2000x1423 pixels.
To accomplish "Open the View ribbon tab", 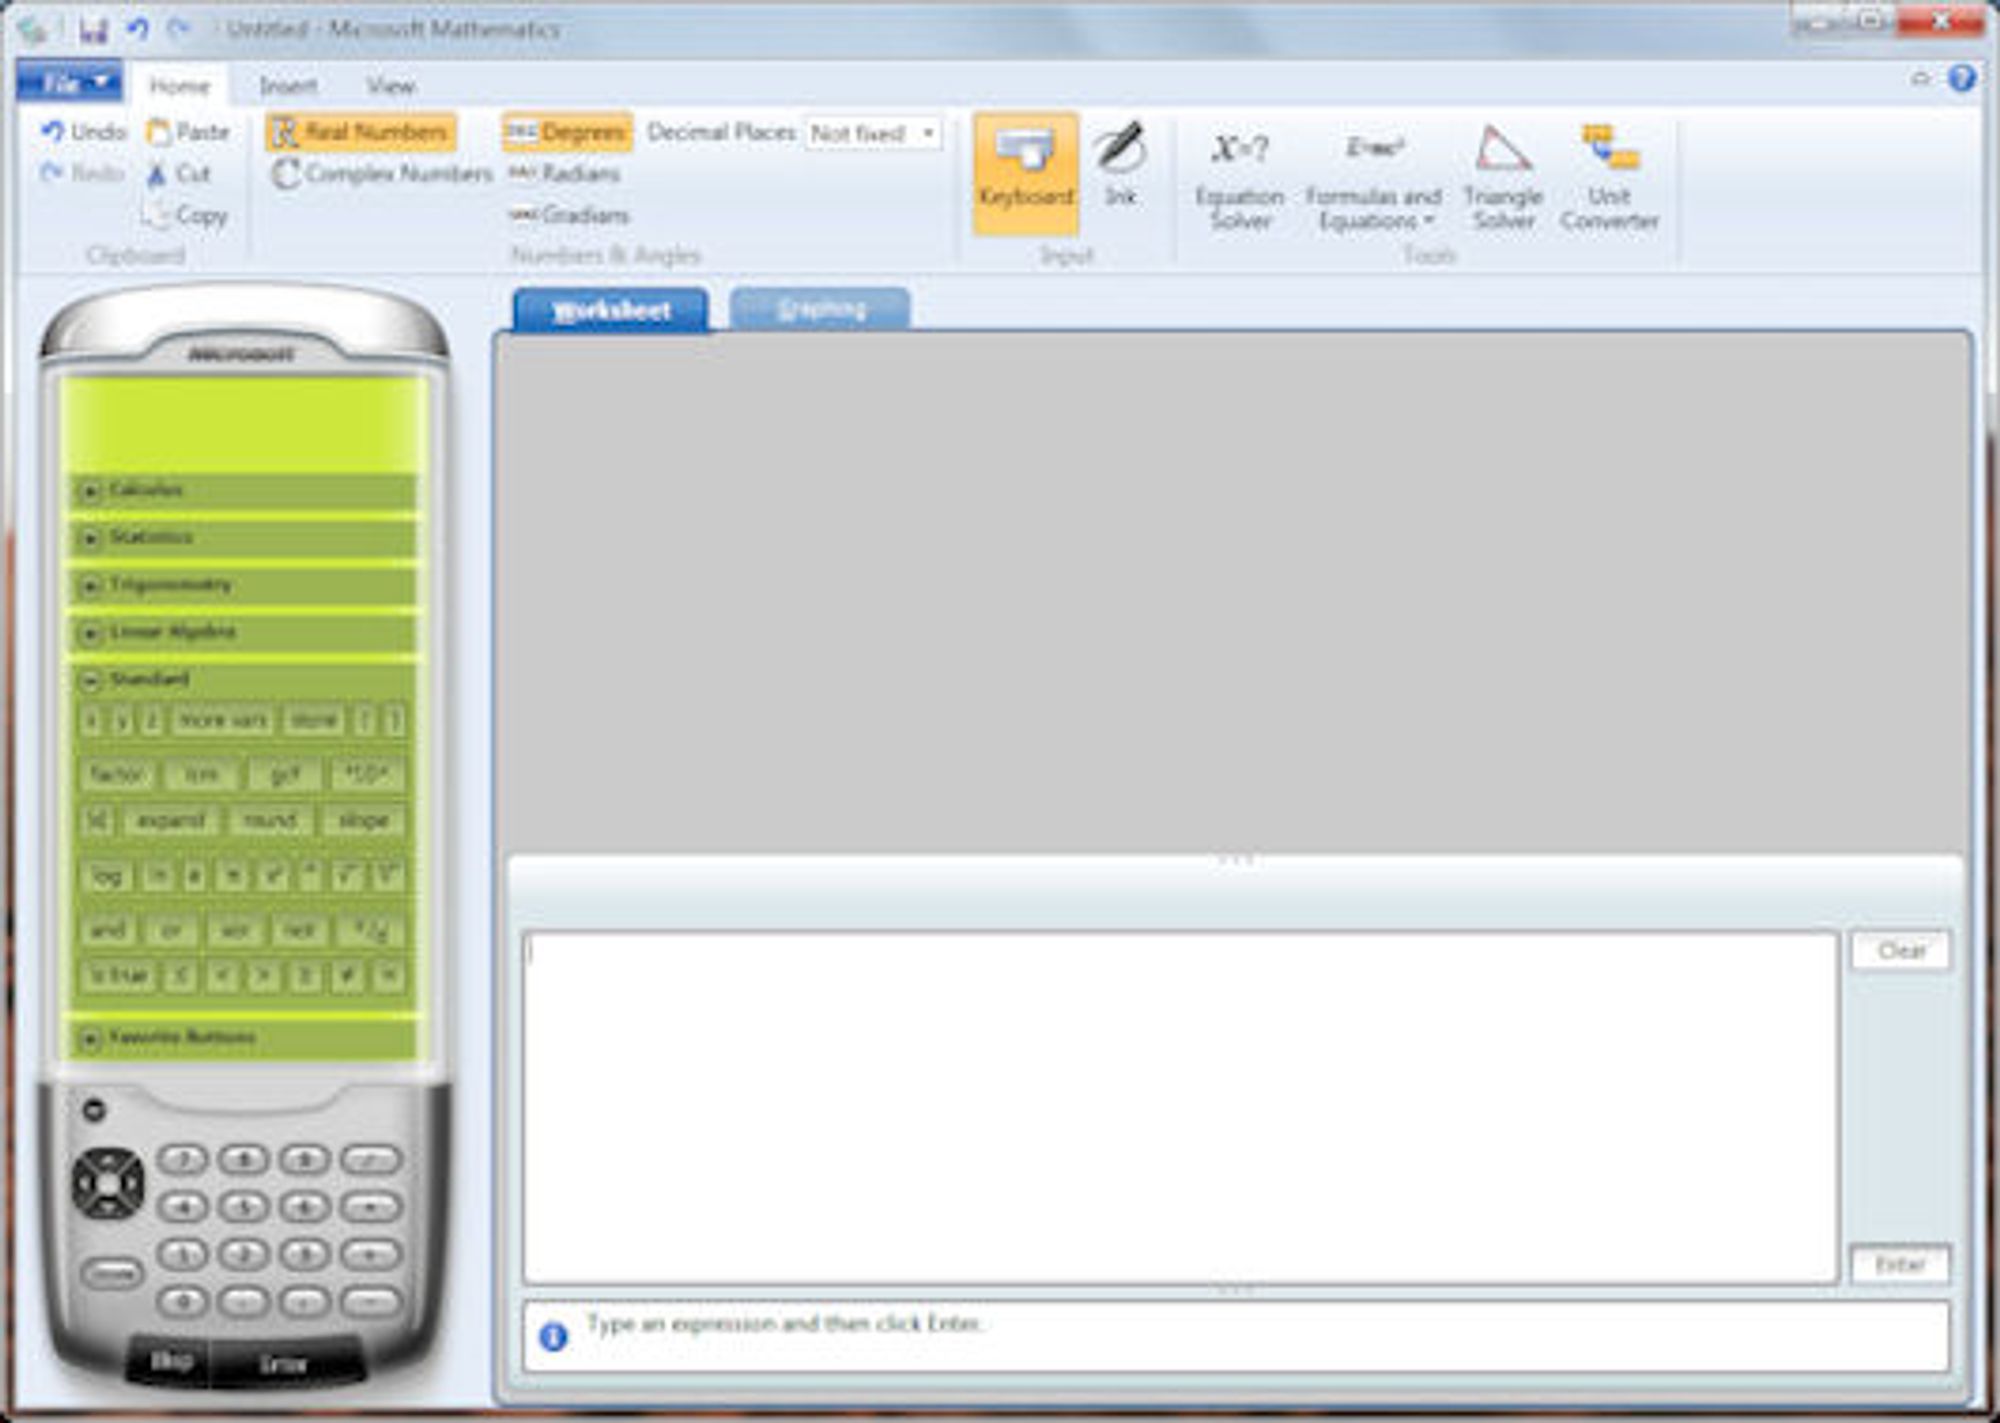I will (x=390, y=86).
